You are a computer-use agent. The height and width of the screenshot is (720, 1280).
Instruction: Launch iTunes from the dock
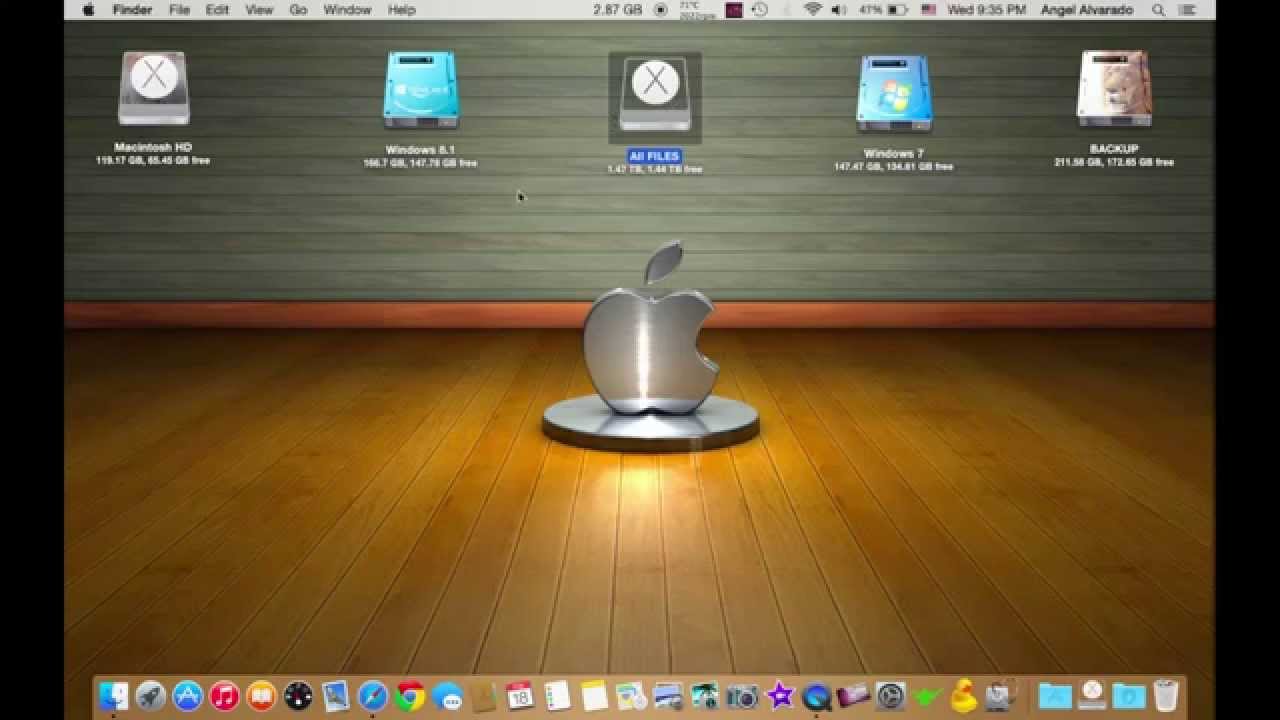225,696
